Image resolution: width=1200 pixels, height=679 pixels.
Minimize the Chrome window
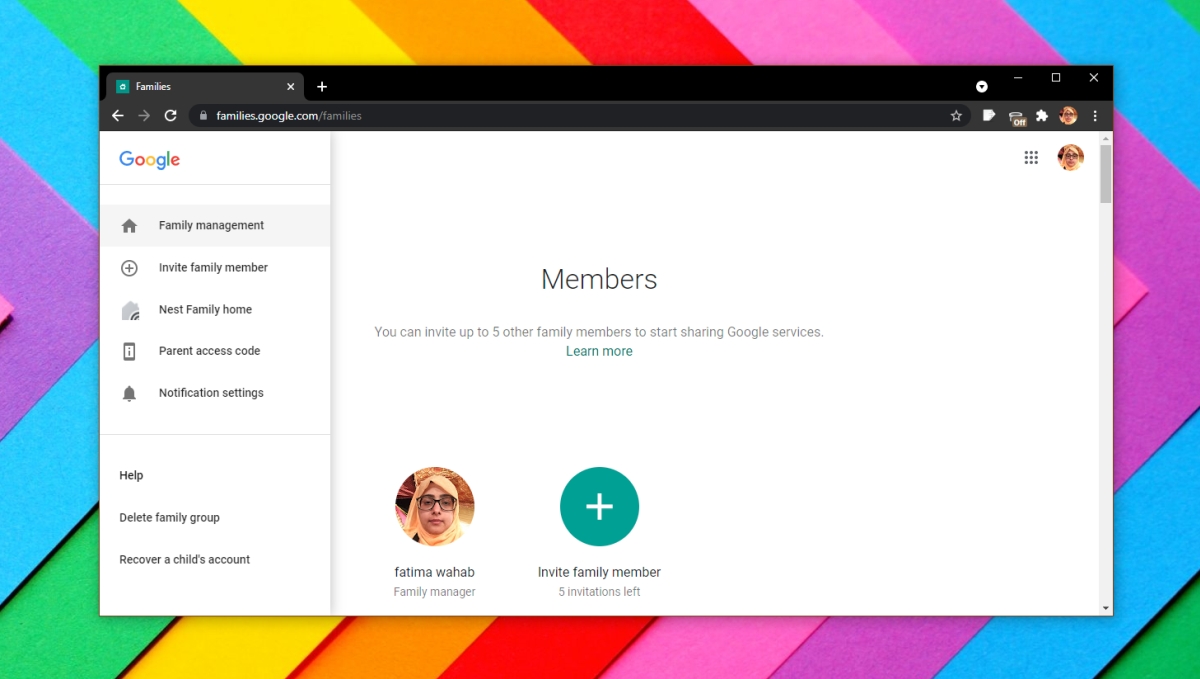click(x=1018, y=78)
